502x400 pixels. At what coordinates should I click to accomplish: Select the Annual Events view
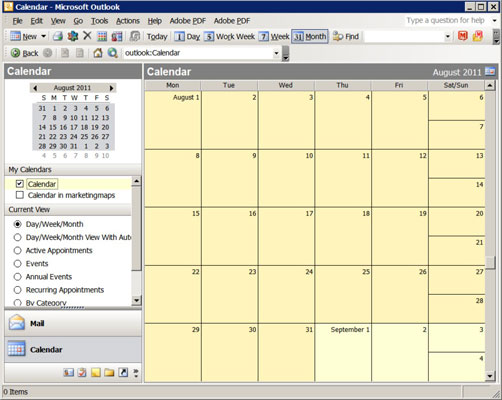[17, 277]
